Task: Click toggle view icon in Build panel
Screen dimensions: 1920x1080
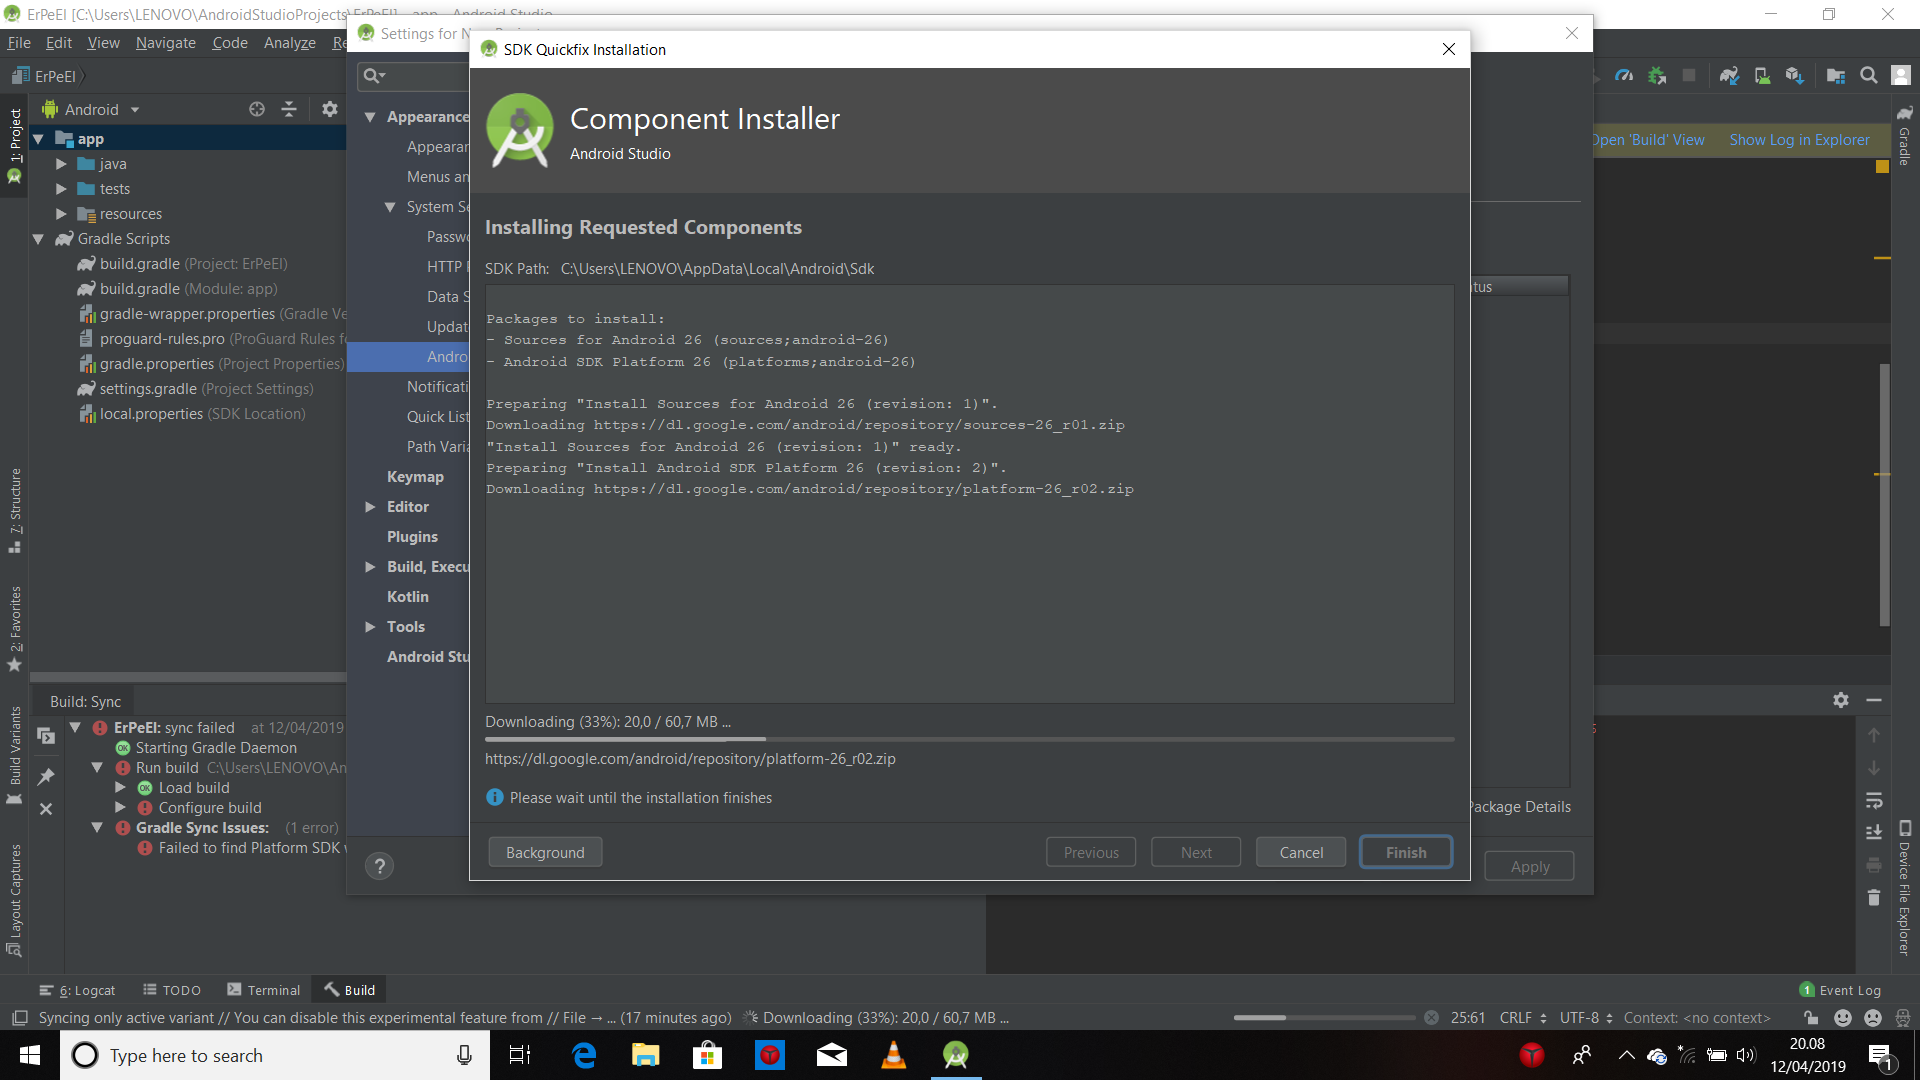Action: click(46, 736)
